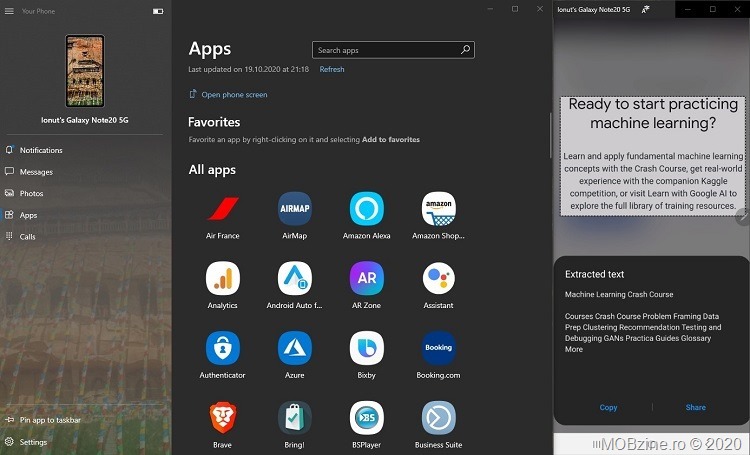Go to Messages in the sidebar
The image size is (750, 455).
(x=36, y=172)
